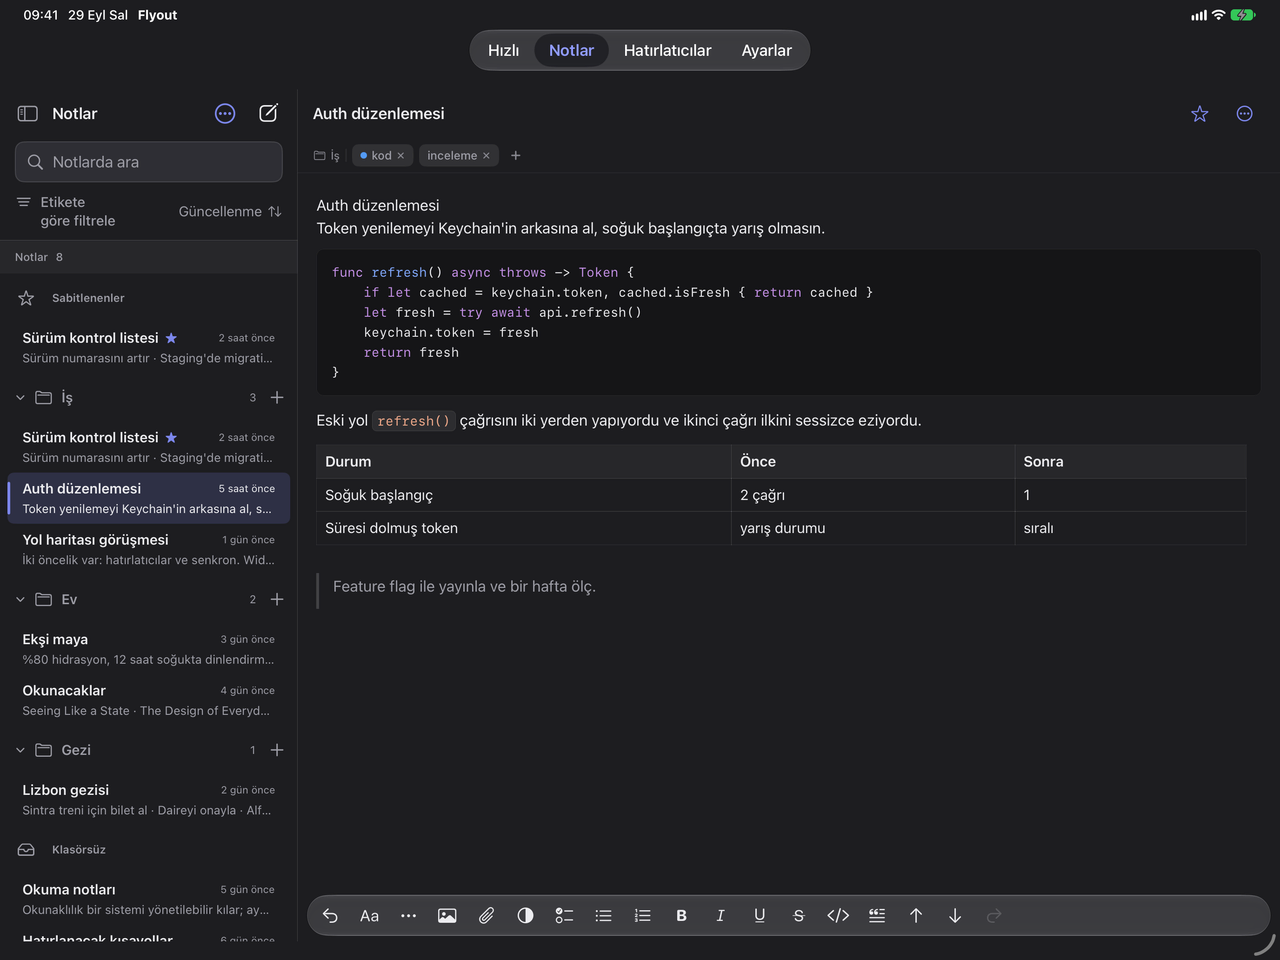Open the Aa text style options
Image resolution: width=1280 pixels, height=960 pixels.
[369, 916]
